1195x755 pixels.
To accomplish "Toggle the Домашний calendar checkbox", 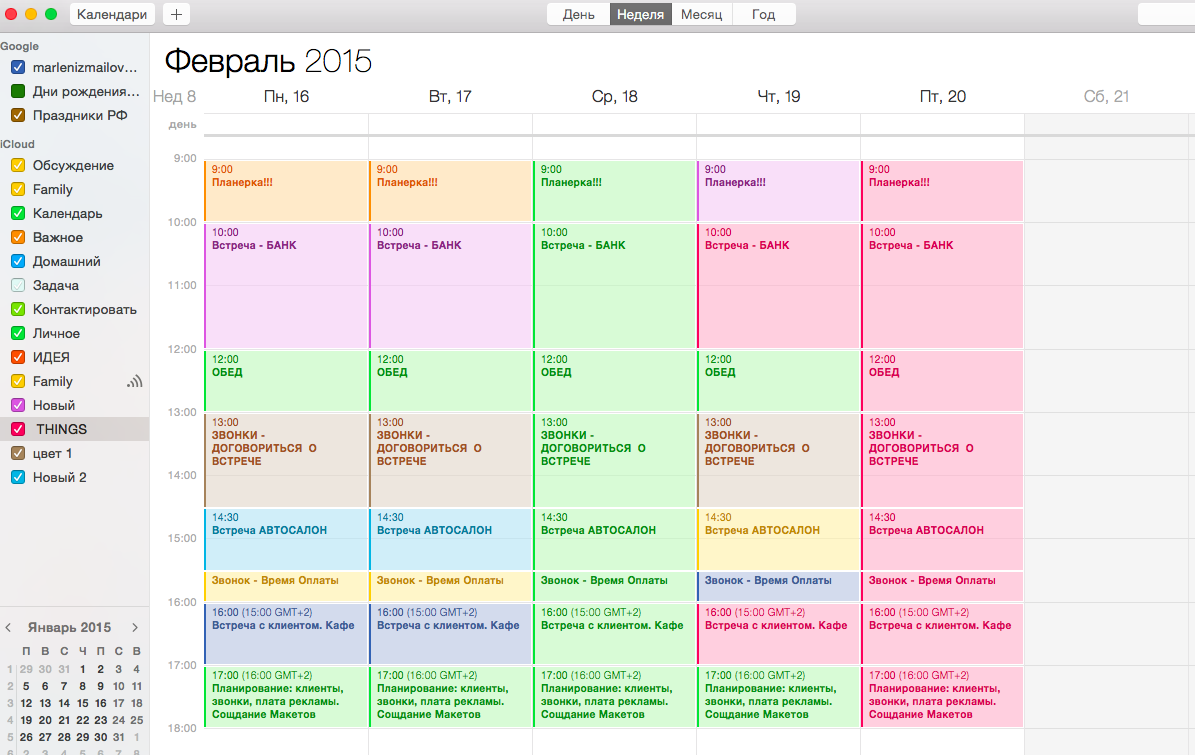I will [18, 261].
